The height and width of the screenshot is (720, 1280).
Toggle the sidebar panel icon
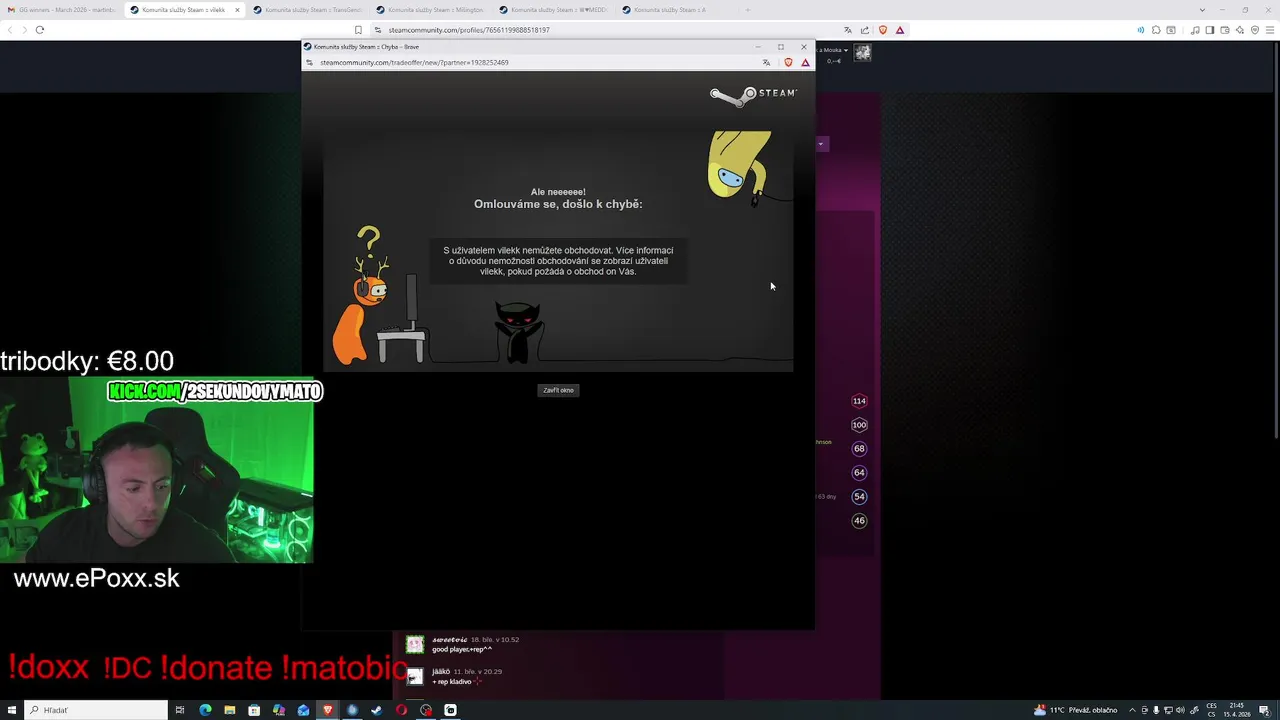(x=1209, y=30)
